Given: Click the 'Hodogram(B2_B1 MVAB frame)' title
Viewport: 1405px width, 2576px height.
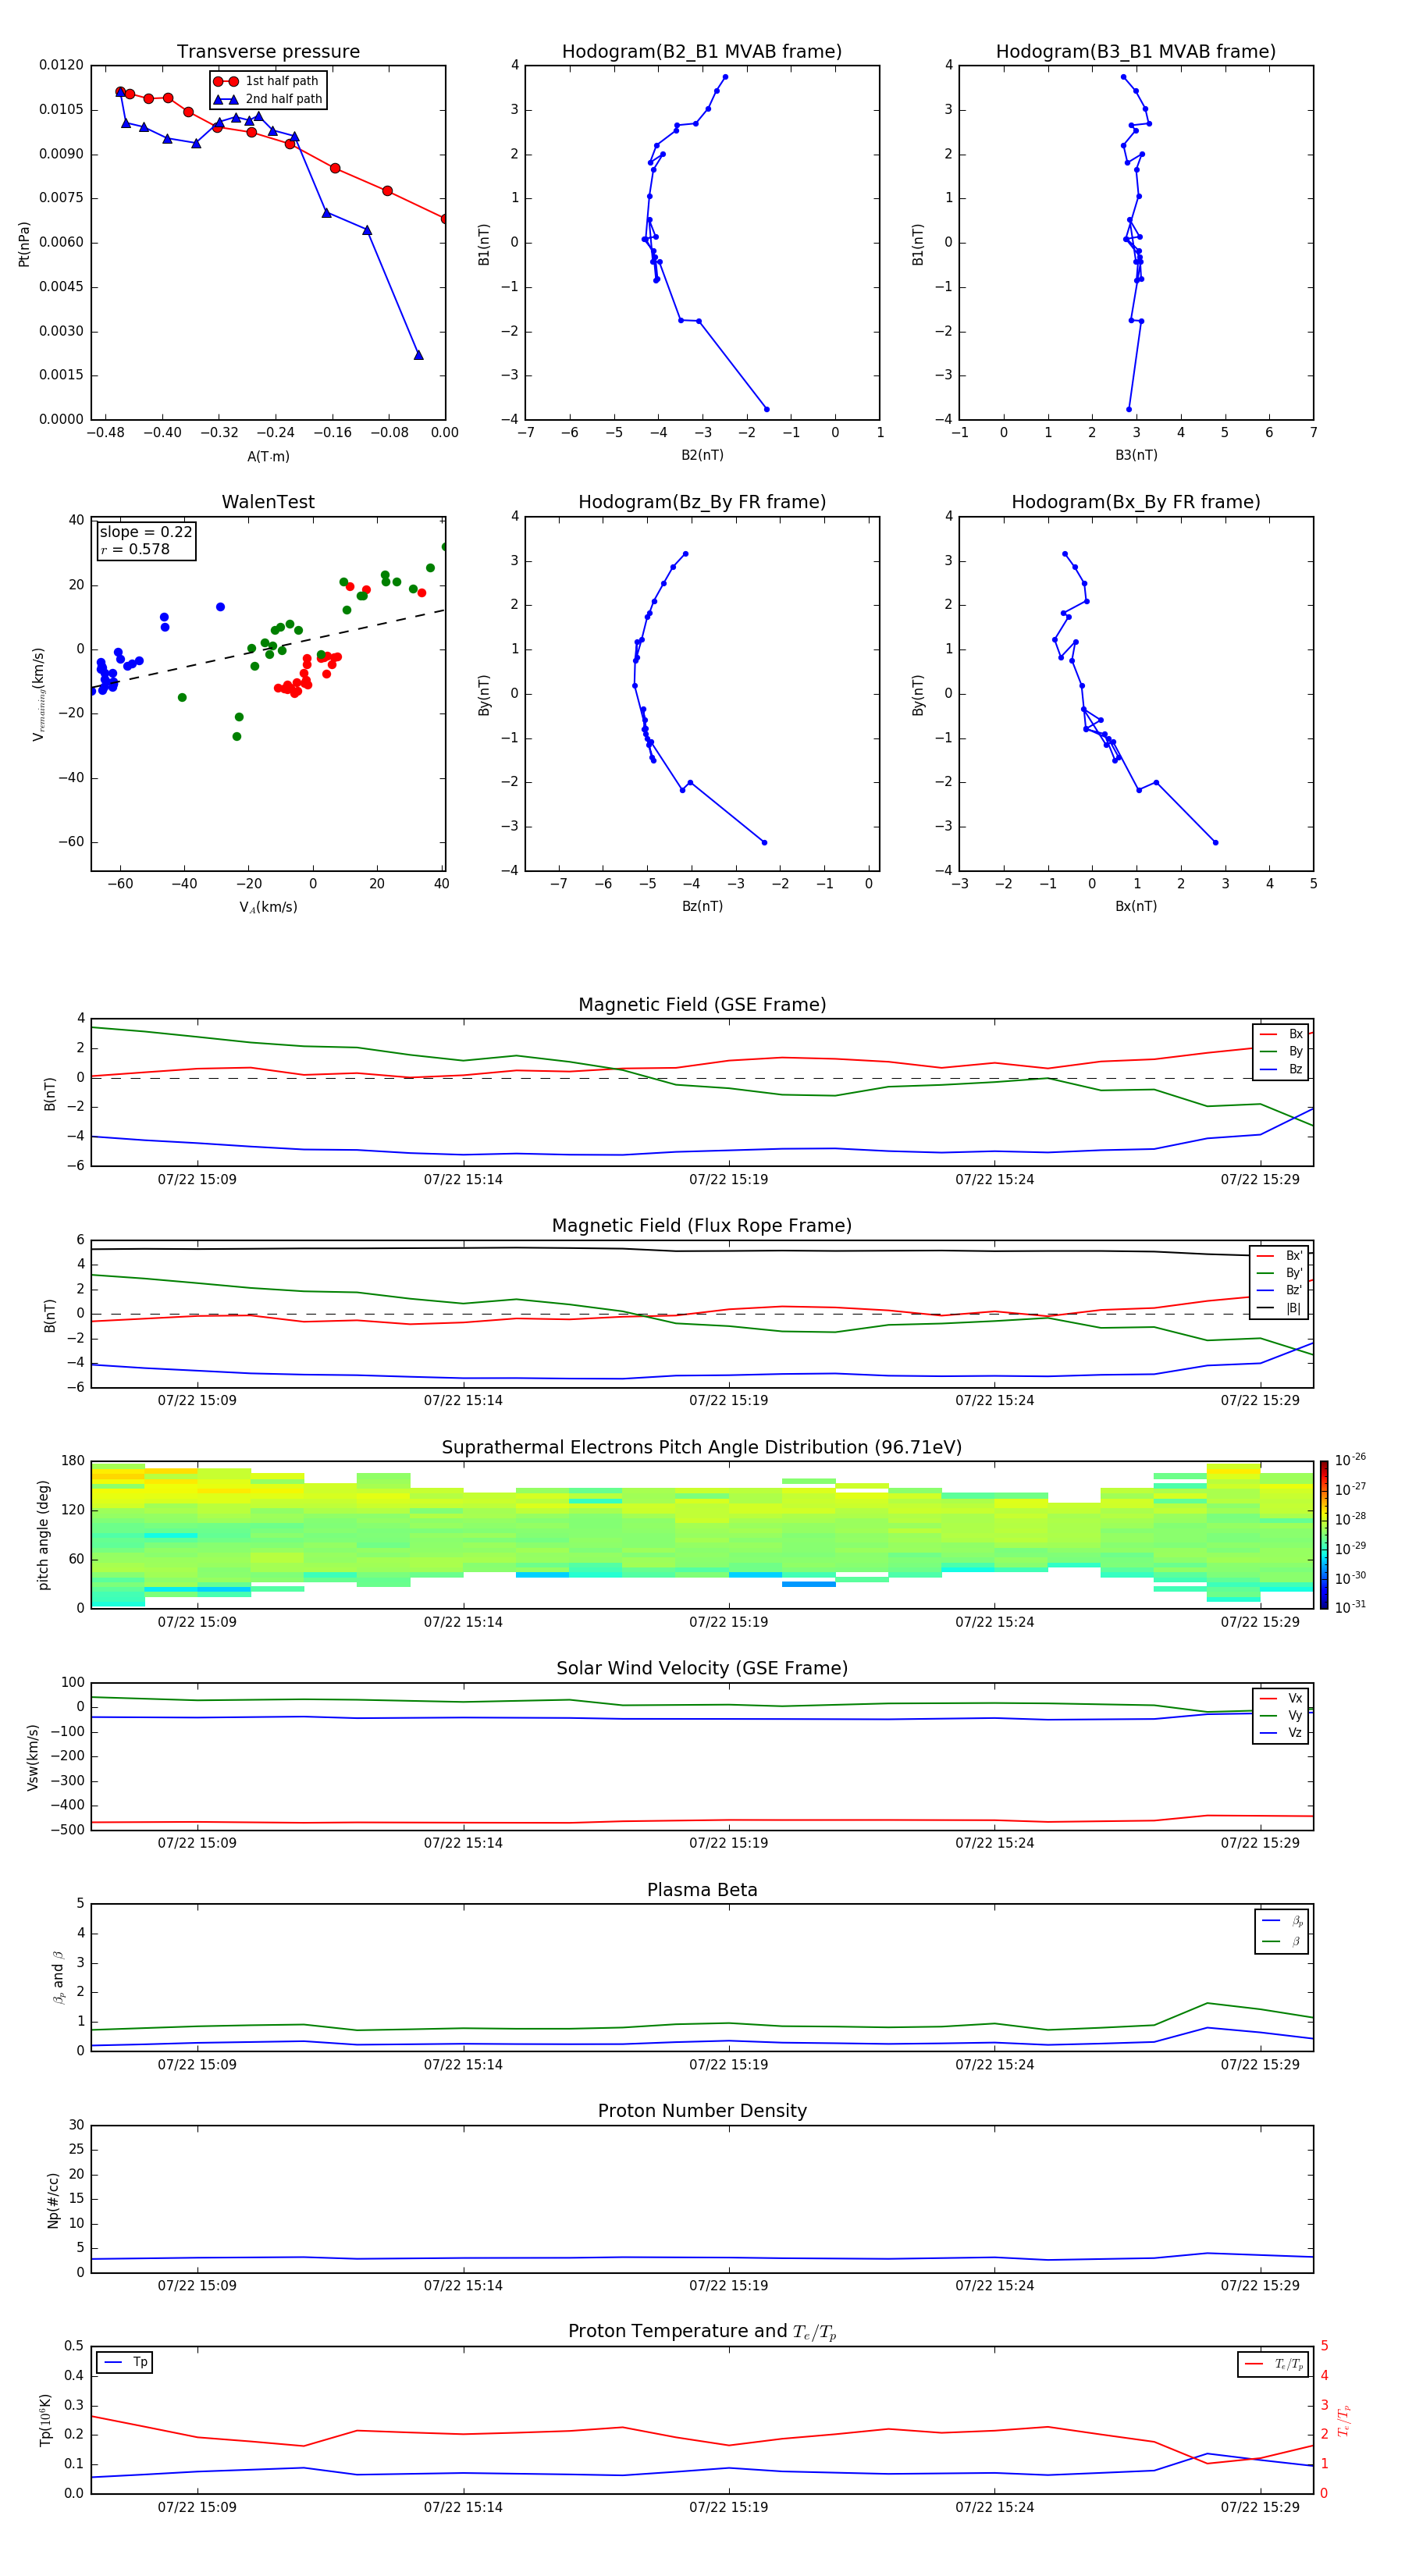Looking at the screenshot, I should pyautogui.click(x=702, y=51).
